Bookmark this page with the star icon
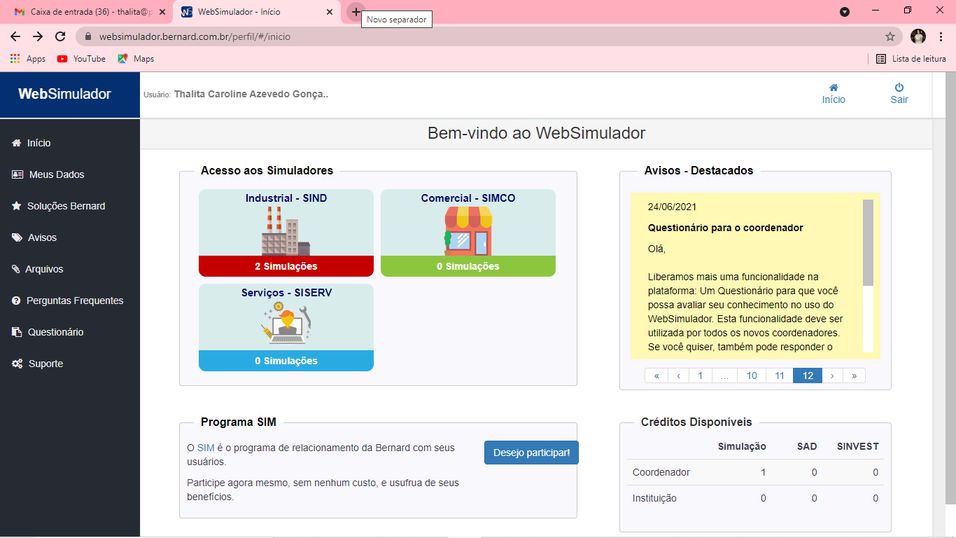Viewport: 956px width, 538px height. pyautogui.click(x=890, y=36)
